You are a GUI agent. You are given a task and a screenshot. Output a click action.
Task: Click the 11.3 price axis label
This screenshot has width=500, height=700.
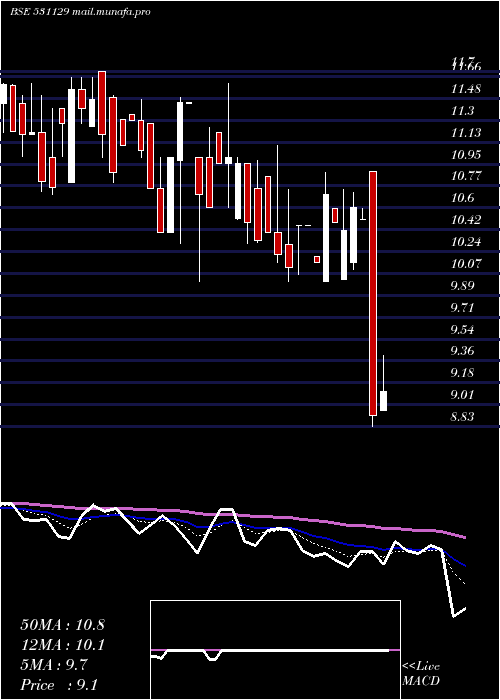coord(462,111)
